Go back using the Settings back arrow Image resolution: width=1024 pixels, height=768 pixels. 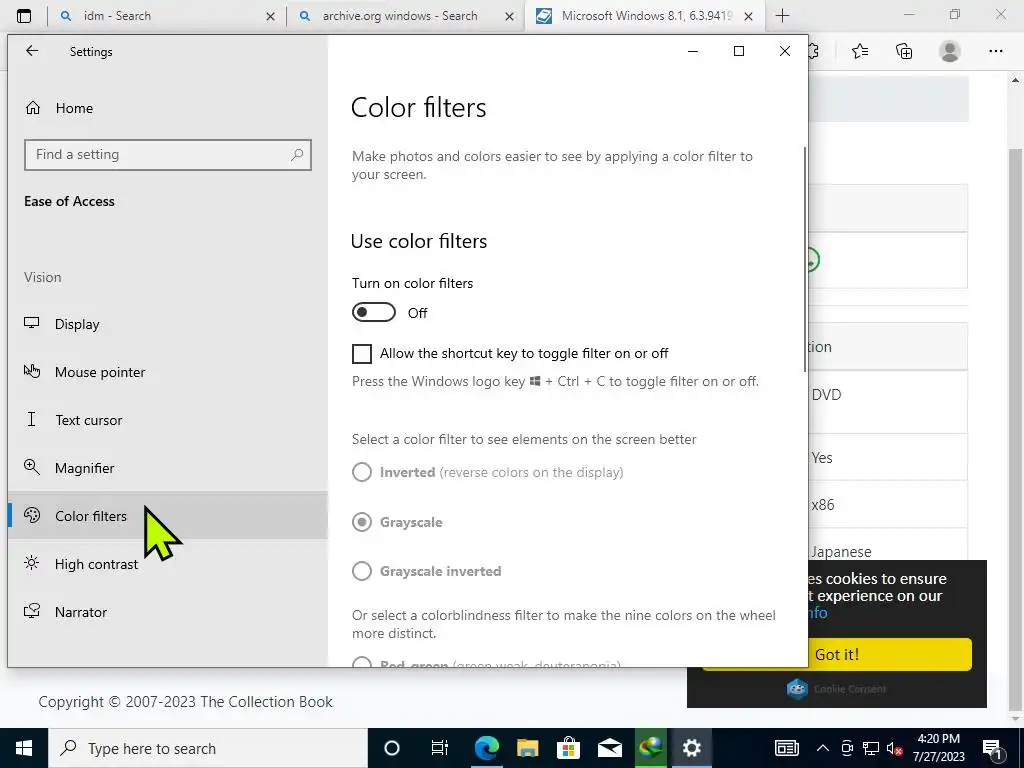(32, 51)
